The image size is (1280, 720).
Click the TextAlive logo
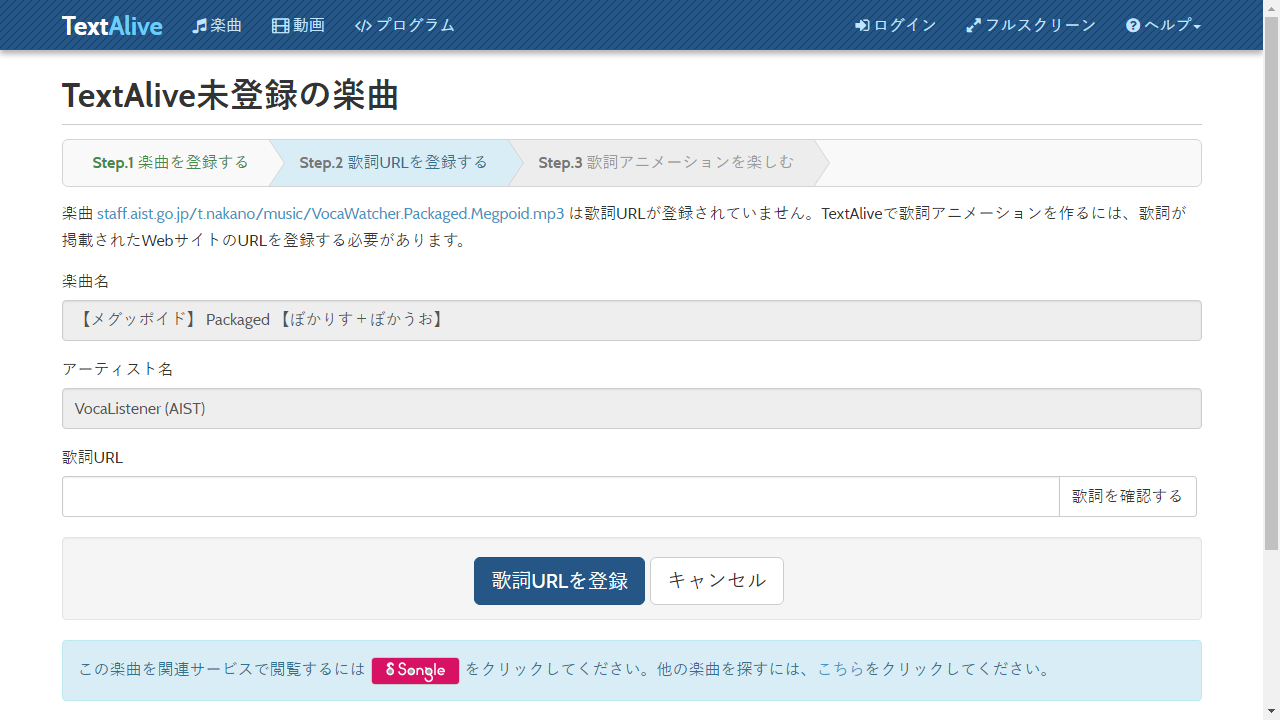tap(112, 25)
